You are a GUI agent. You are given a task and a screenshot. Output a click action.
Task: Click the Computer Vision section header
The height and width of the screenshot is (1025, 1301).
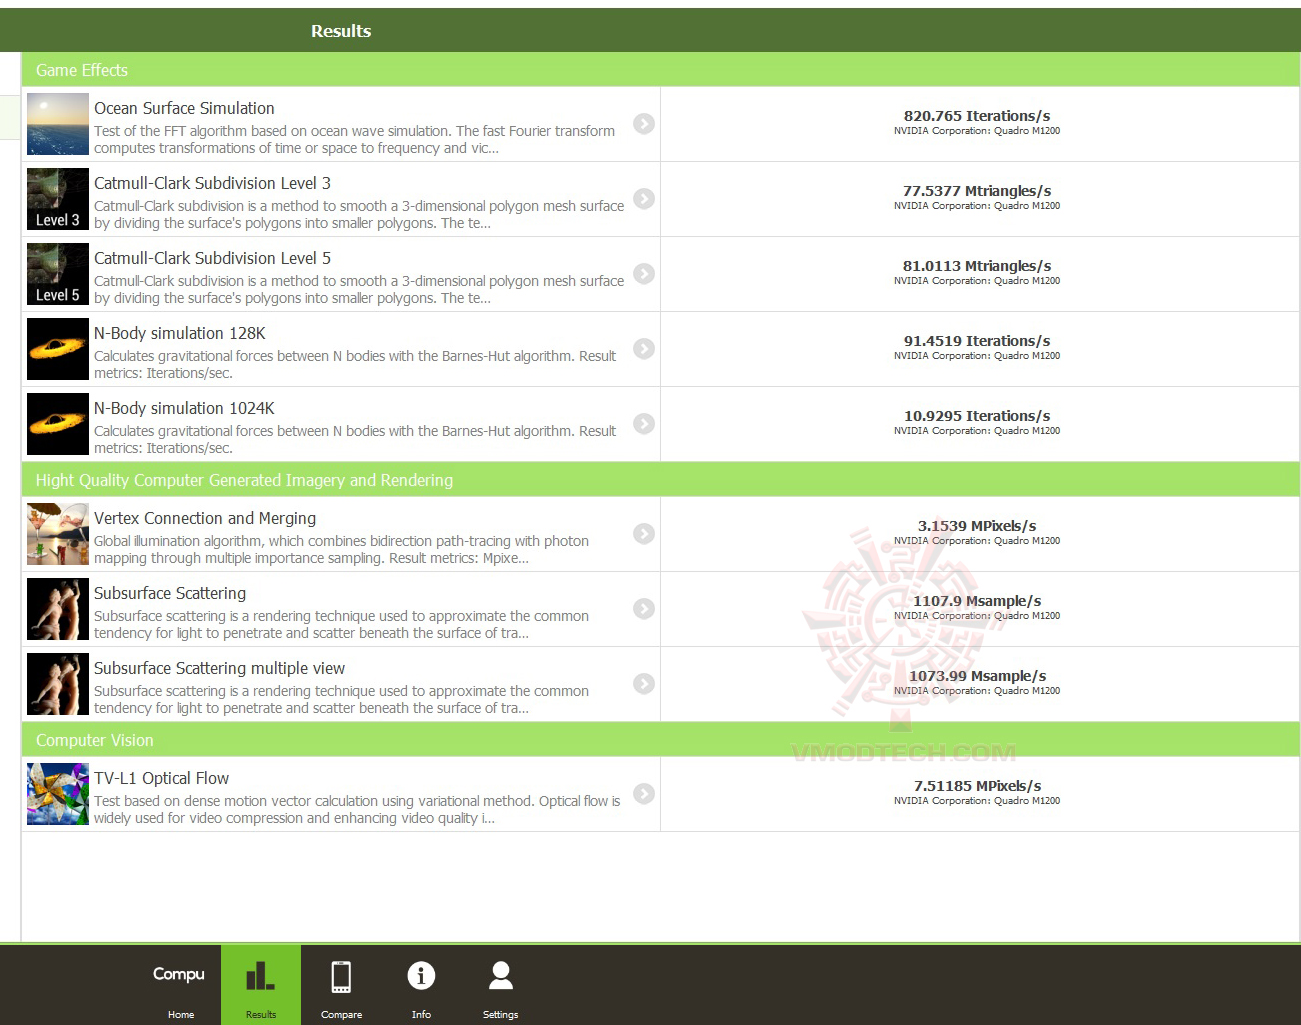click(x=661, y=740)
